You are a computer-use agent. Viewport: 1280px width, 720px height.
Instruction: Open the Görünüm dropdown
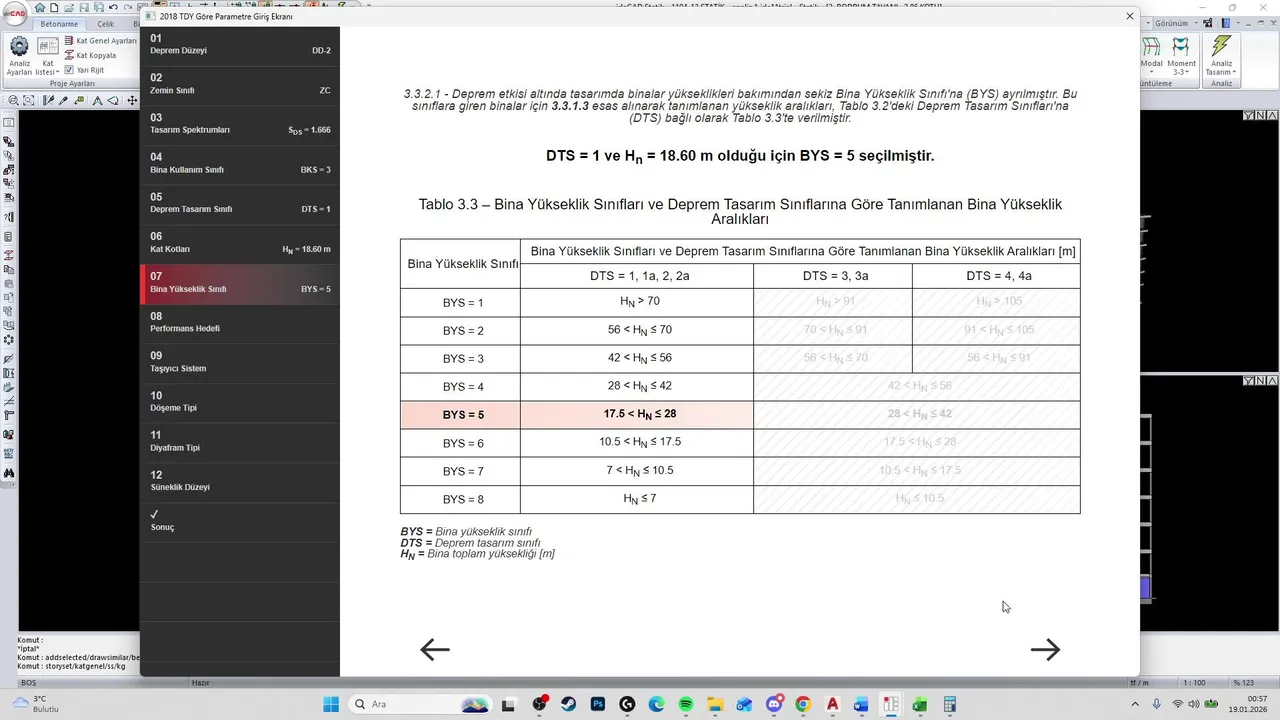[1177, 23]
